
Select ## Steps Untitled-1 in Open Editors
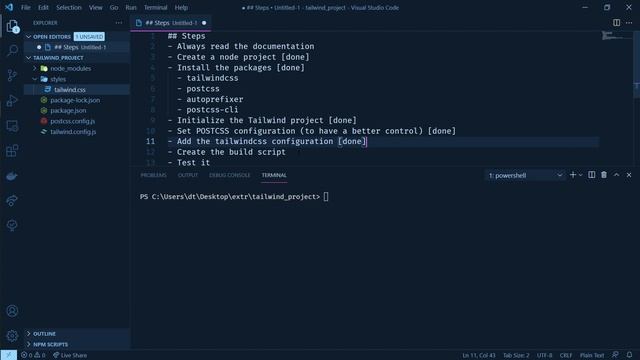tap(77, 47)
